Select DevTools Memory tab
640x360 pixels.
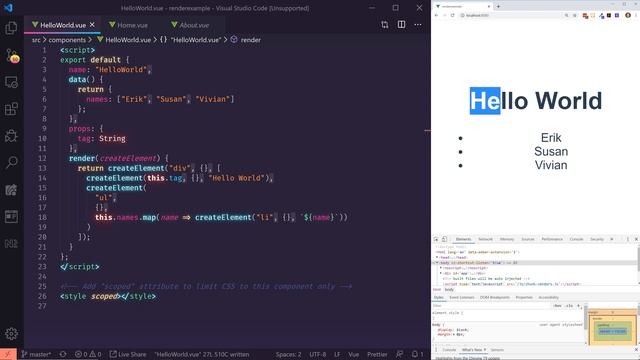pos(507,239)
